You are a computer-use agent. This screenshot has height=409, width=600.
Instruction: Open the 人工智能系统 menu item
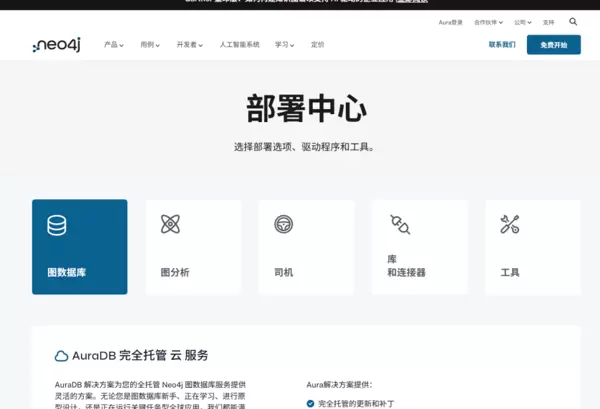(x=239, y=45)
